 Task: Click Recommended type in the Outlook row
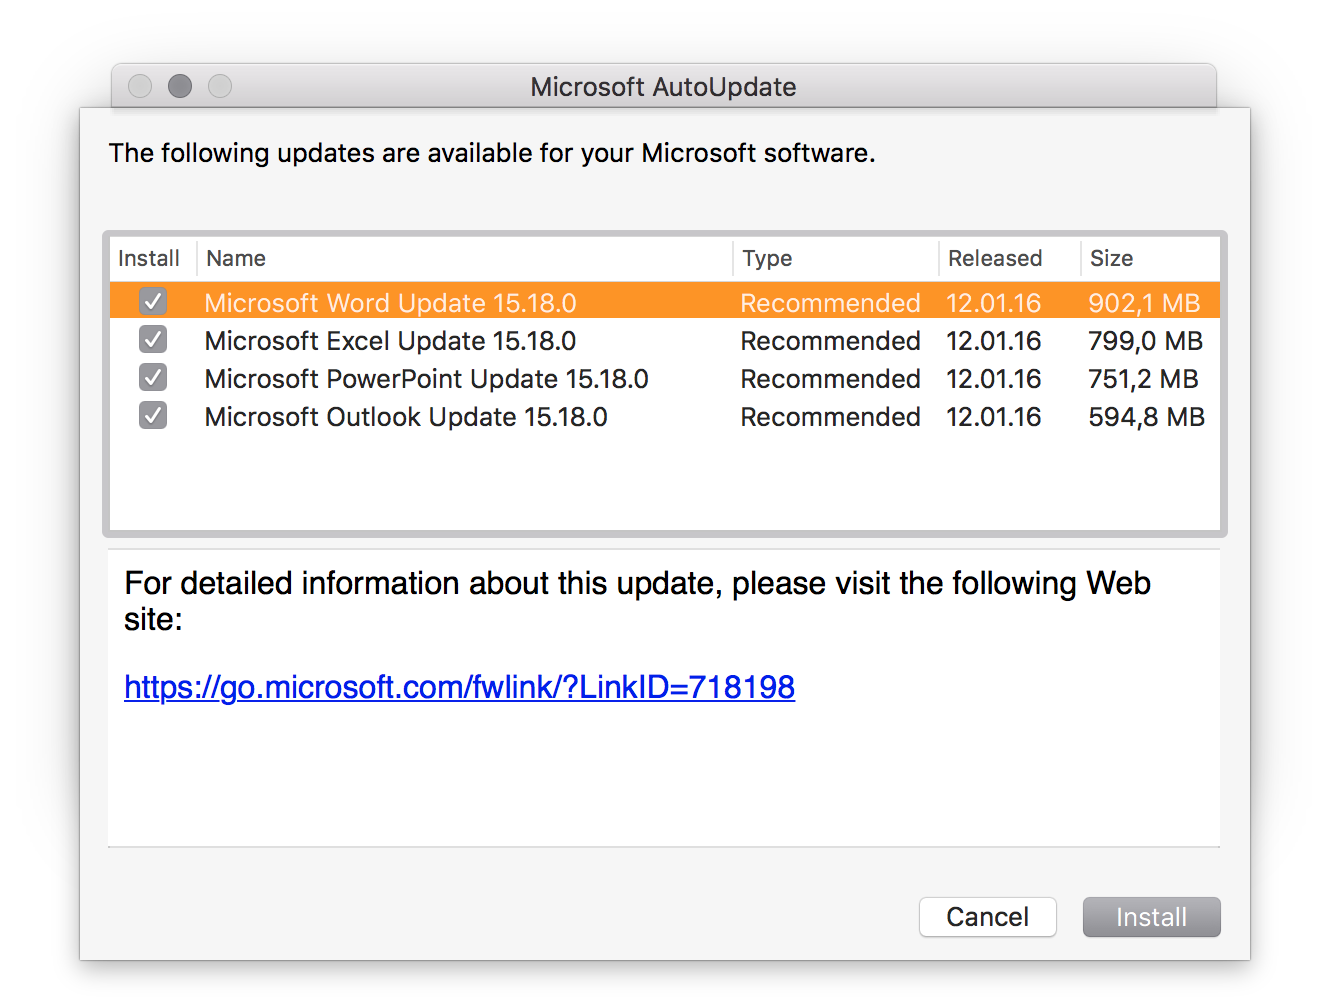(x=830, y=417)
